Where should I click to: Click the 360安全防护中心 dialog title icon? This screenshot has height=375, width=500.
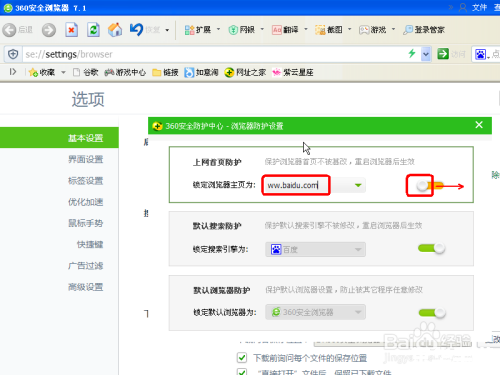pyautogui.click(x=157, y=126)
